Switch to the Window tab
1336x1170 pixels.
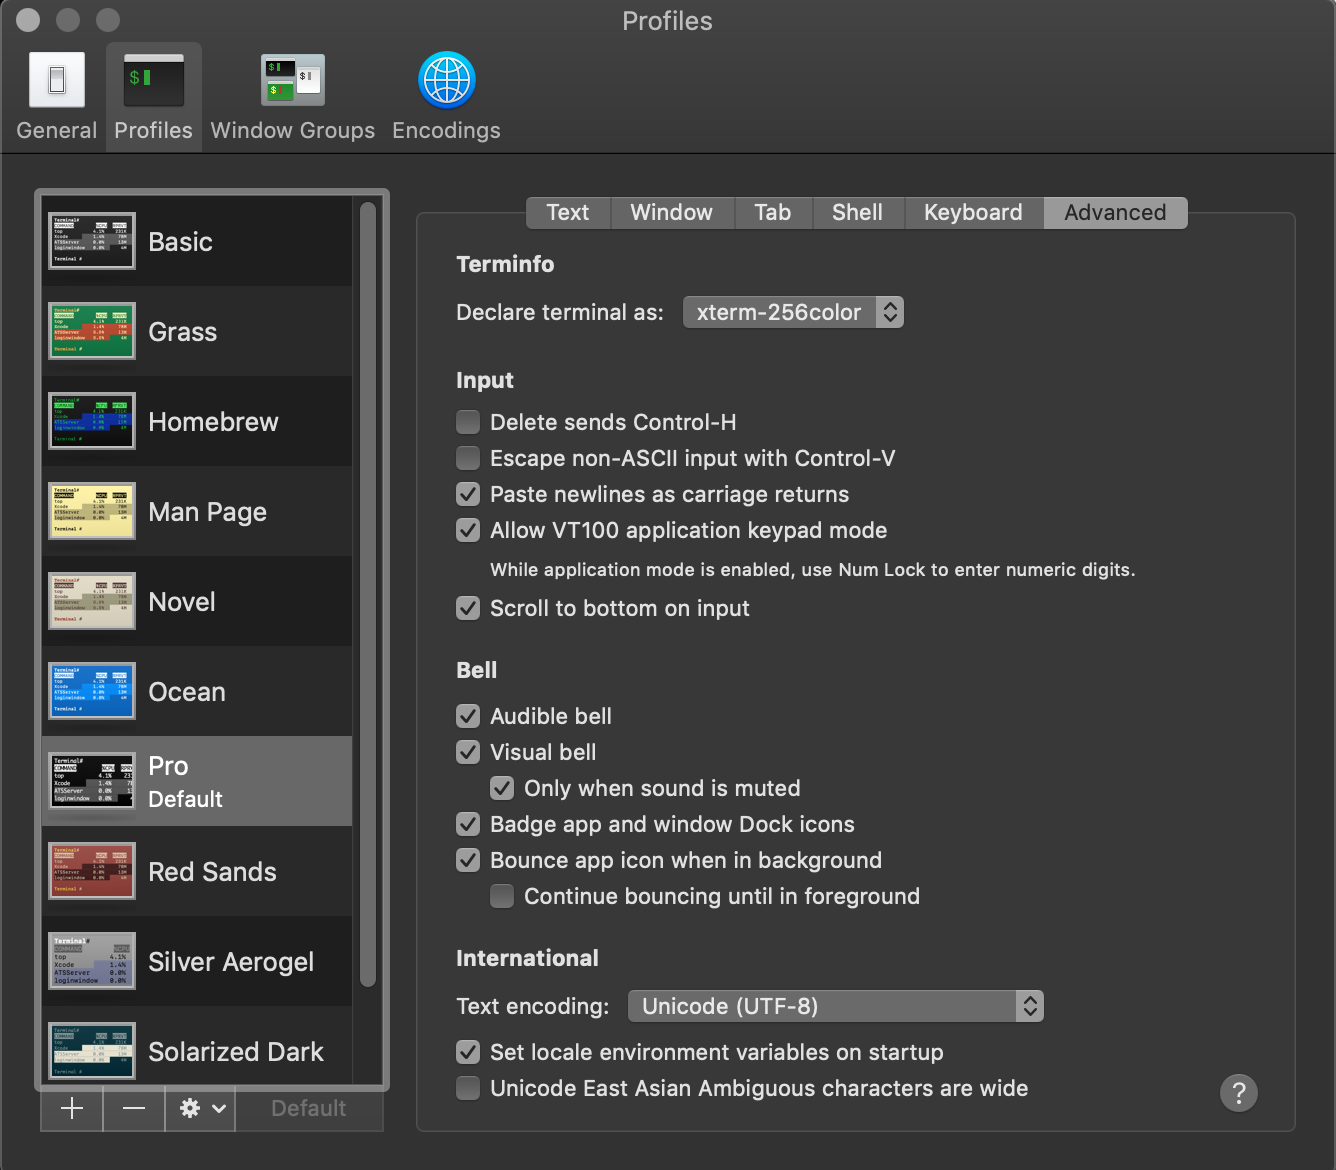coord(672,212)
